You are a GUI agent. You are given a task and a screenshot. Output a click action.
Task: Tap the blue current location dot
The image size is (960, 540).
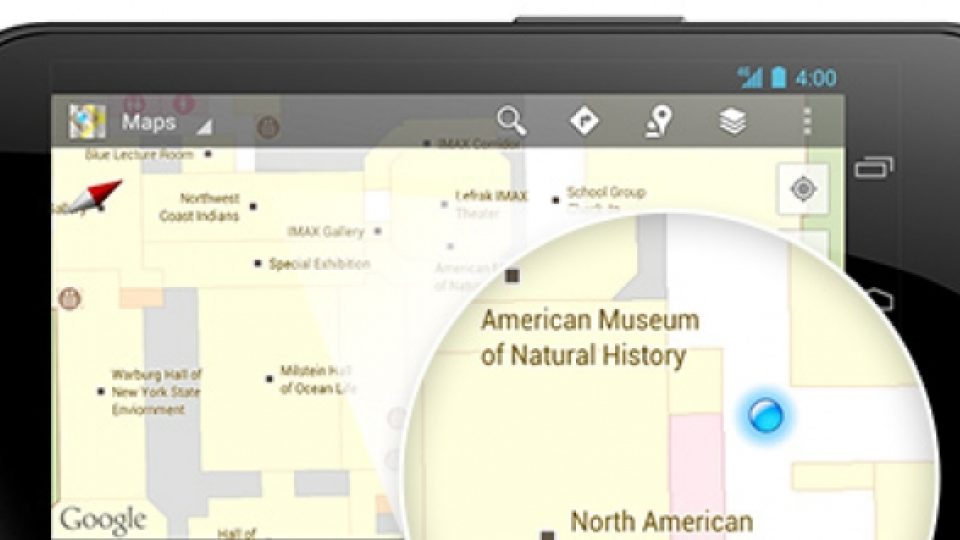pos(765,415)
